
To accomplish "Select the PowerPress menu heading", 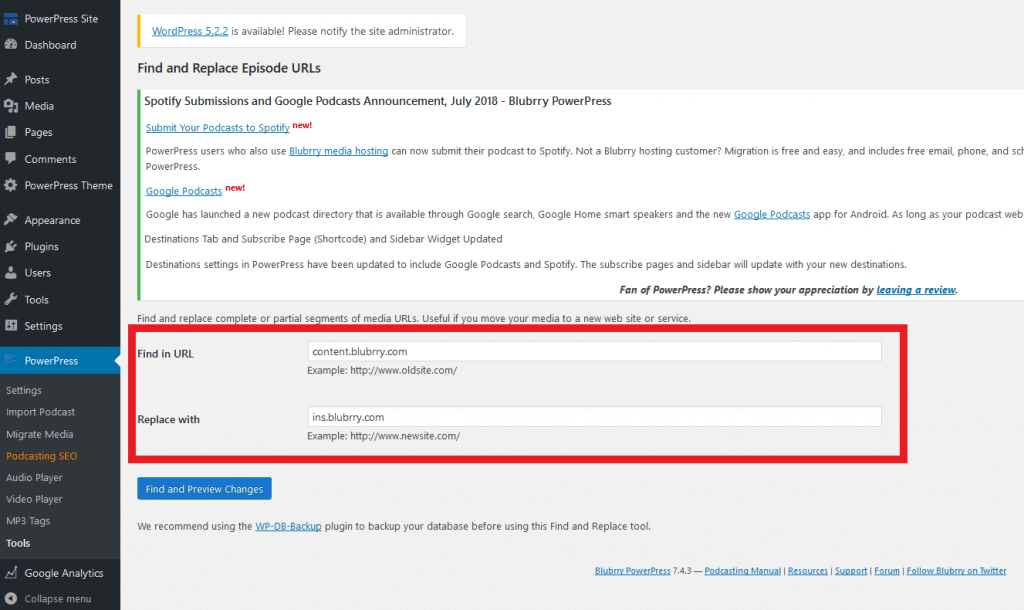I will tap(51, 361).
